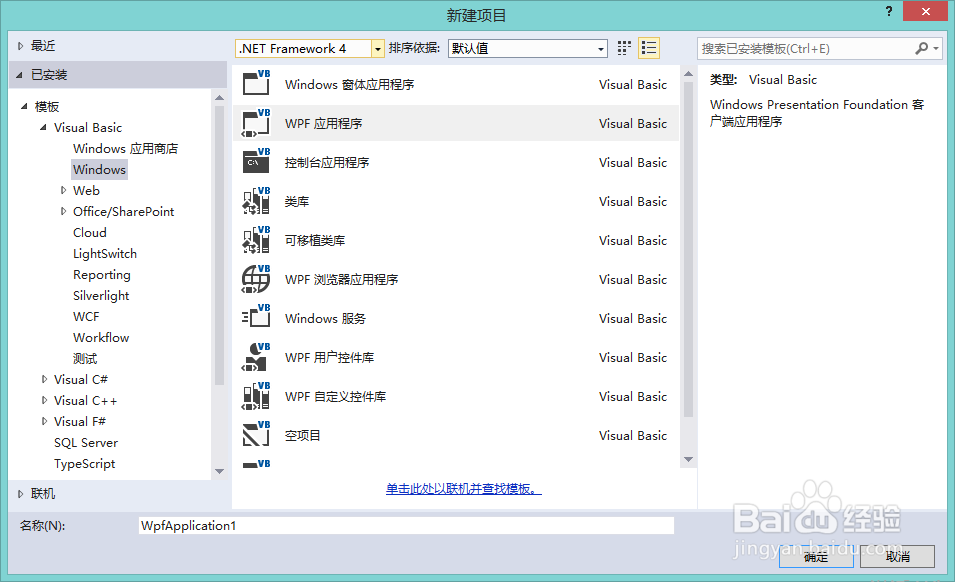Click the 单击此处以联机并查找模板 link

[x=463, y=488]
